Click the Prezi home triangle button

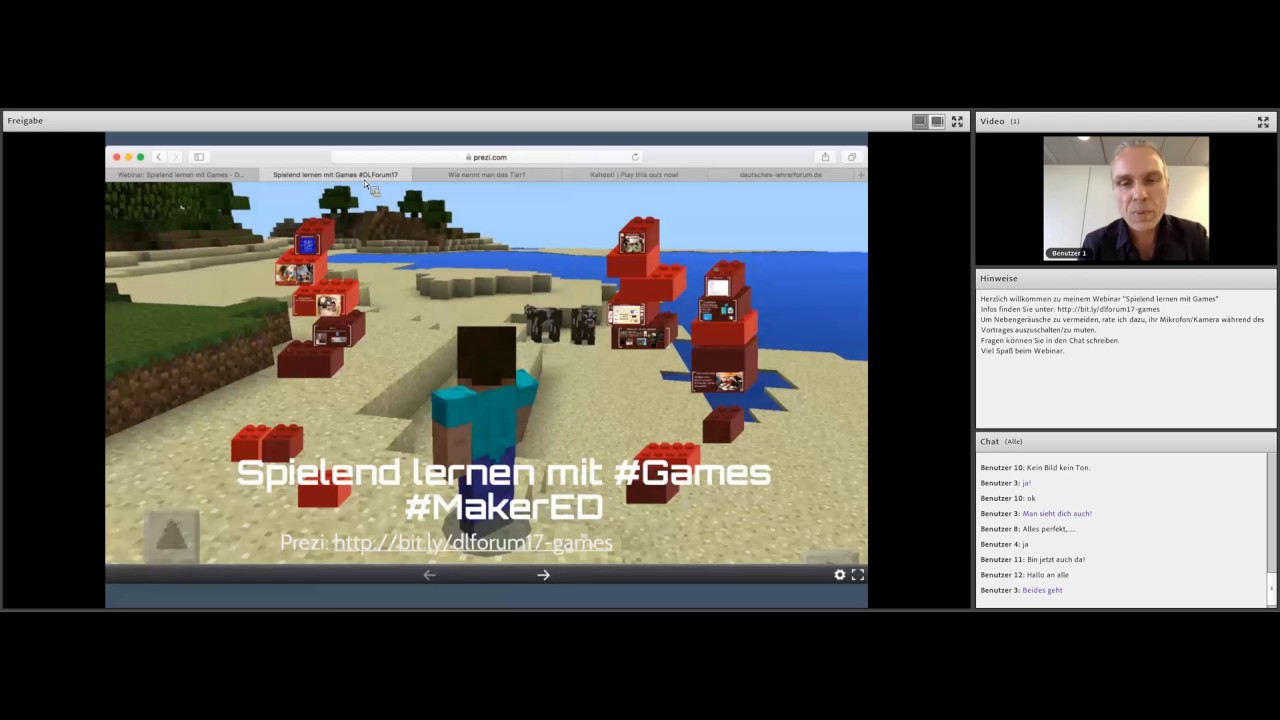tap(172, 537)
